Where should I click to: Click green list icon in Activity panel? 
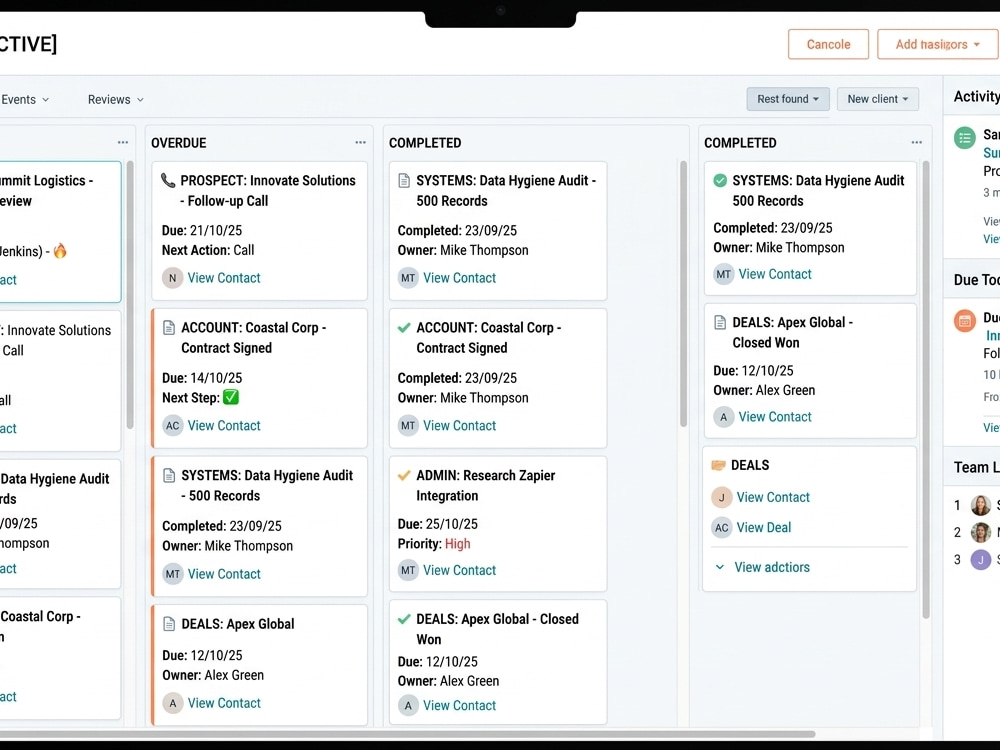point(964,138)
